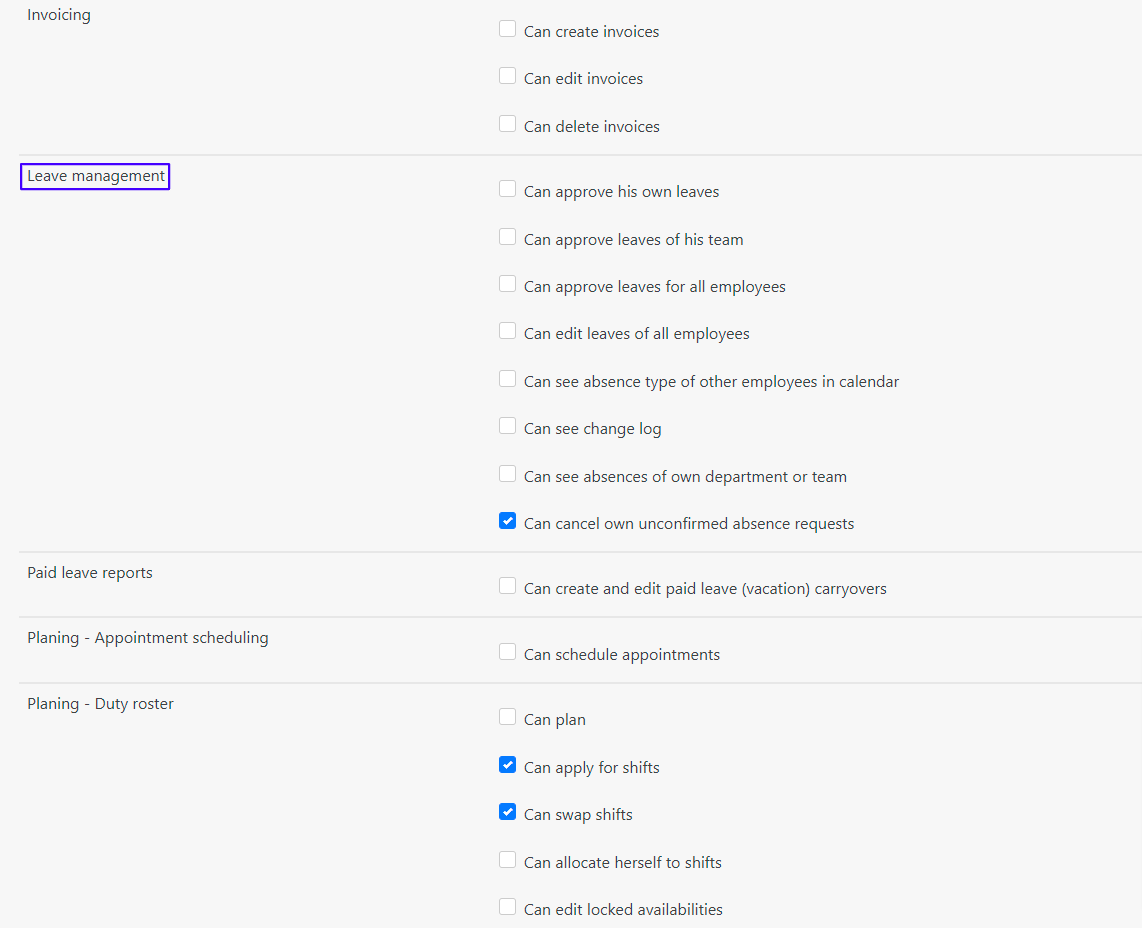
Task: Enable 'Can create invoices' checkbox
Action: click(x=507, y=29)
